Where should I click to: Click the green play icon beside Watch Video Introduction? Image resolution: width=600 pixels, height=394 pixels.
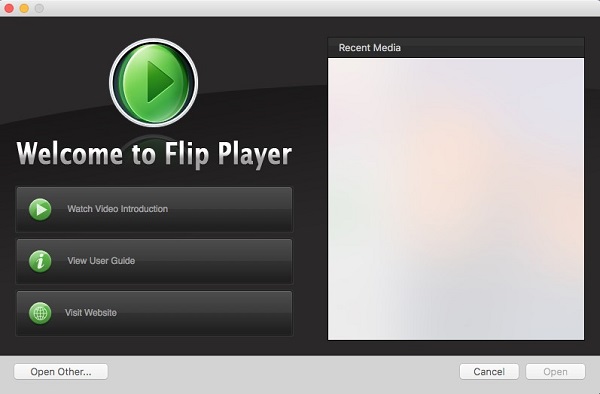pyautogui.click(x=40, y=209)
